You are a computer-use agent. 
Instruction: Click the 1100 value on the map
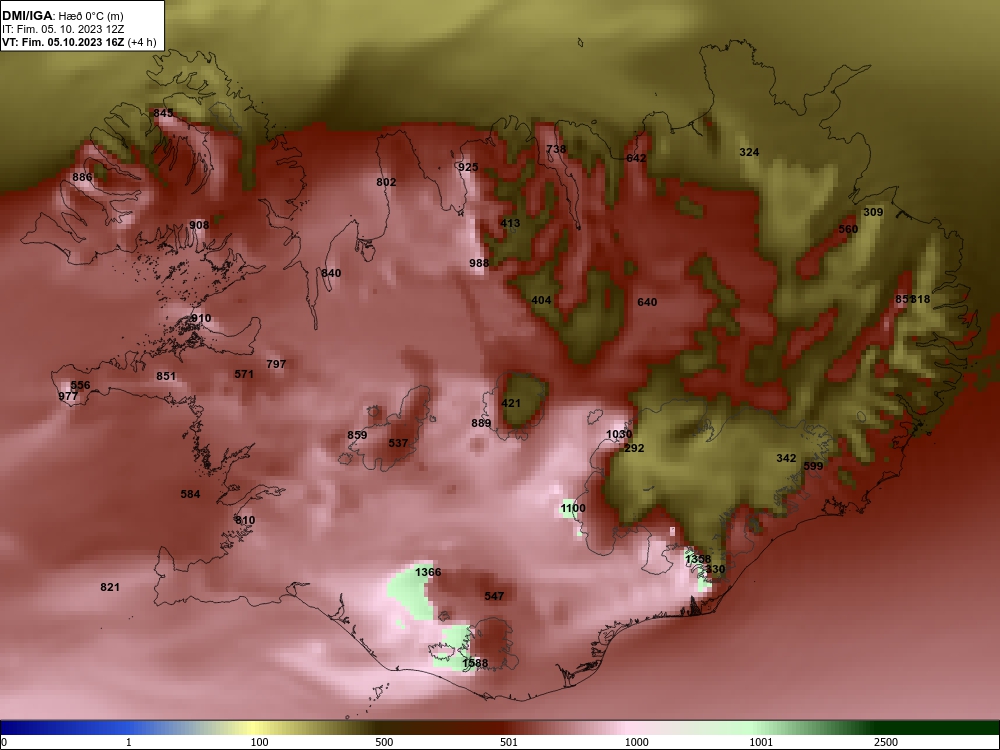click(x=573, y=508)
